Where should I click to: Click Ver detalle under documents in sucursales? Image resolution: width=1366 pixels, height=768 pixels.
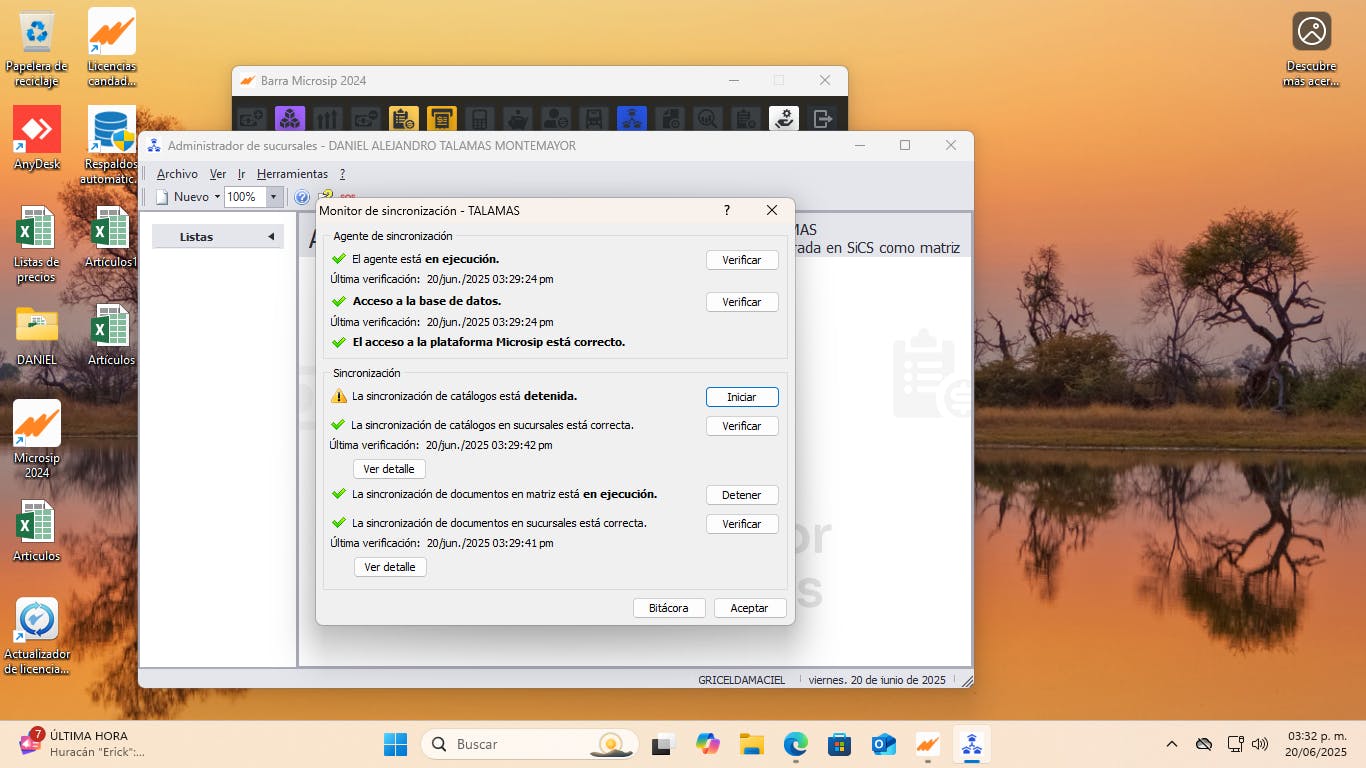(x=390, y=567)
